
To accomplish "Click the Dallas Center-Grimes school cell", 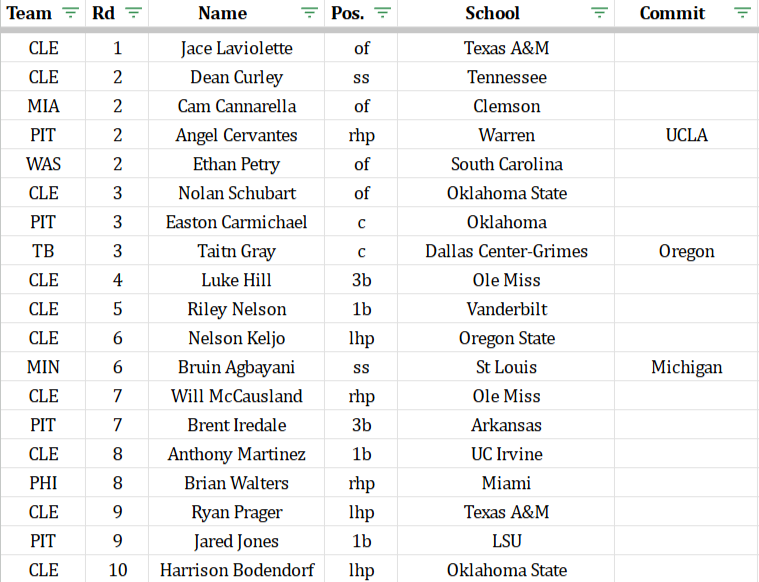I will click(x=506, y=251).
